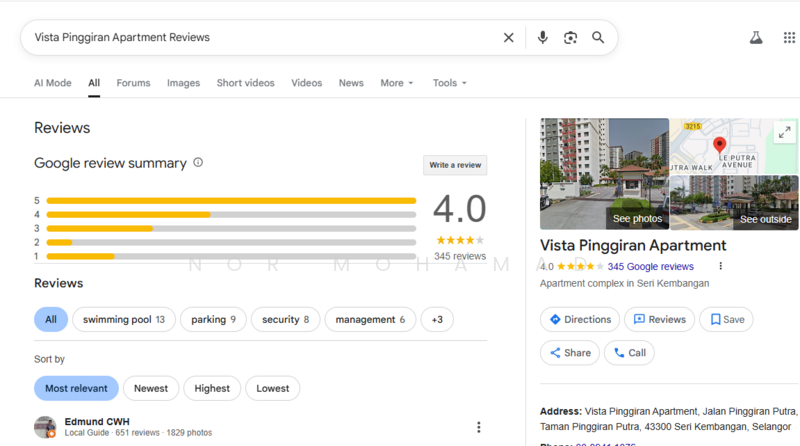This screenshot has height=446, width=800.
Task: Open the Tools dropdown
Action: [449, 83]
